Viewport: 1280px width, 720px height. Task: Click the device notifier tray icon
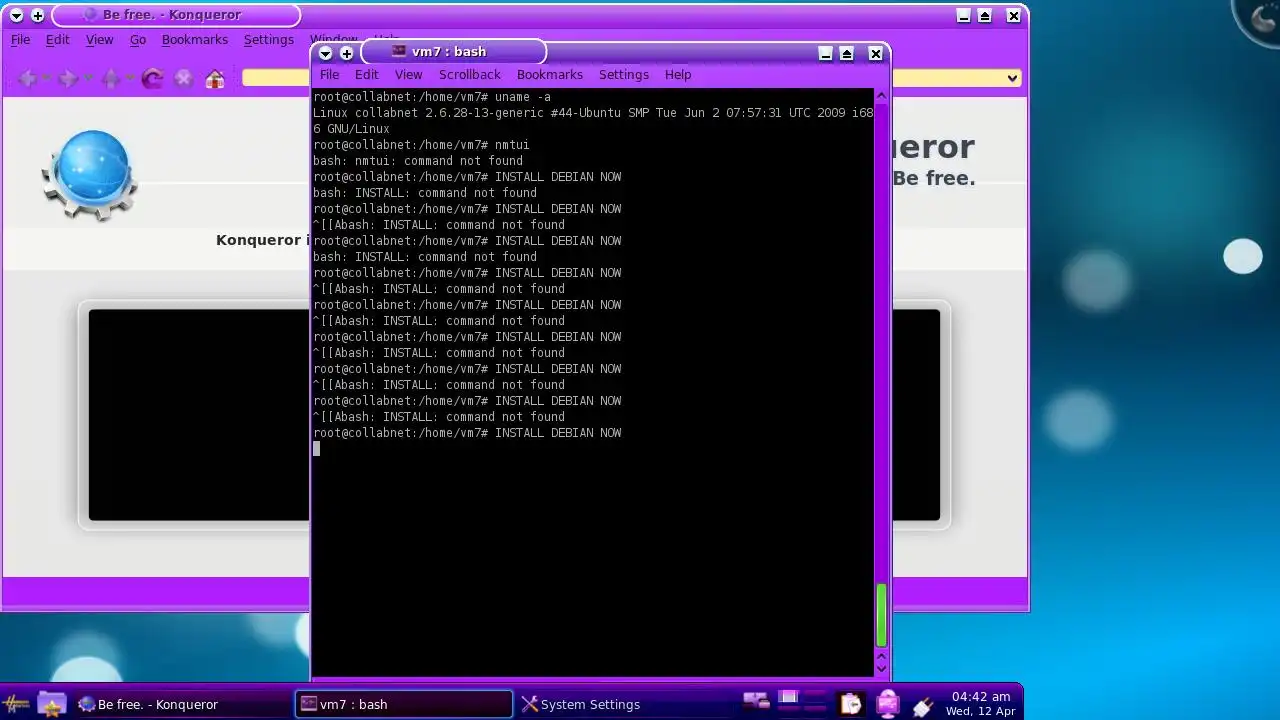click(755, 703)
